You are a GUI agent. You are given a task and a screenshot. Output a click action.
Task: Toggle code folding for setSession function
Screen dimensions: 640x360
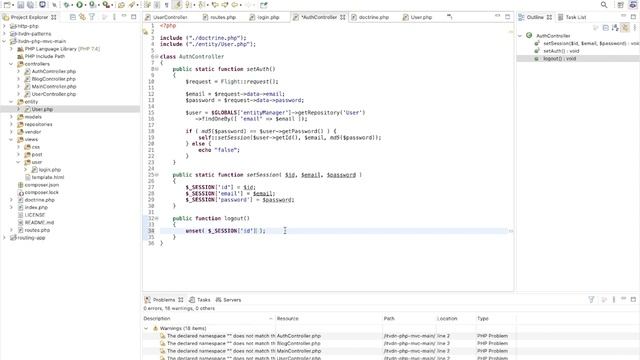157,175
